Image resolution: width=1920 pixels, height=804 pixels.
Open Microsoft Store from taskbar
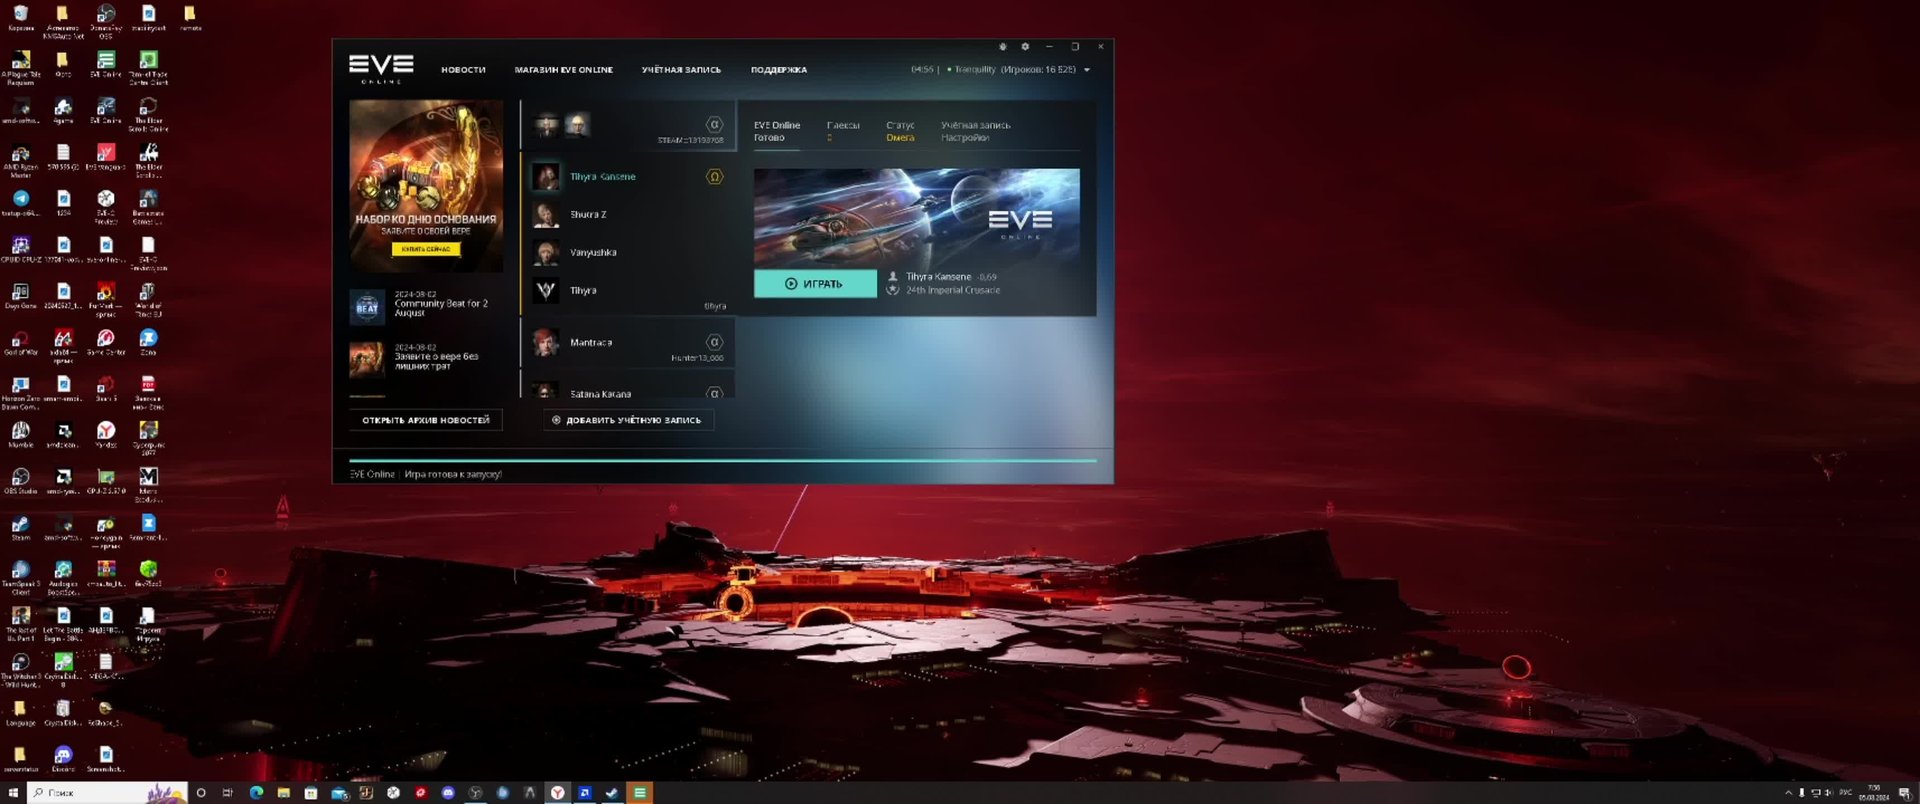(x=311, y=793)
